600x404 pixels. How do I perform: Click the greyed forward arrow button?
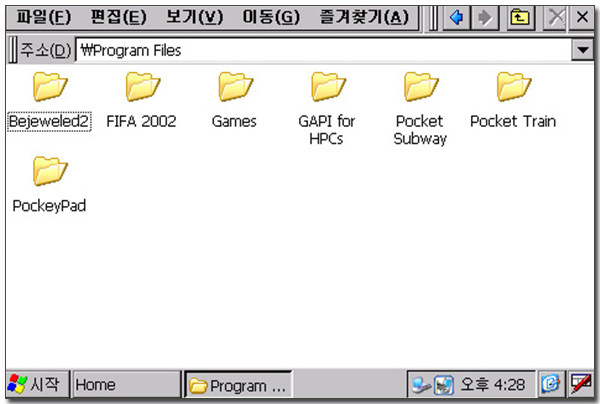tap(485, 17)
